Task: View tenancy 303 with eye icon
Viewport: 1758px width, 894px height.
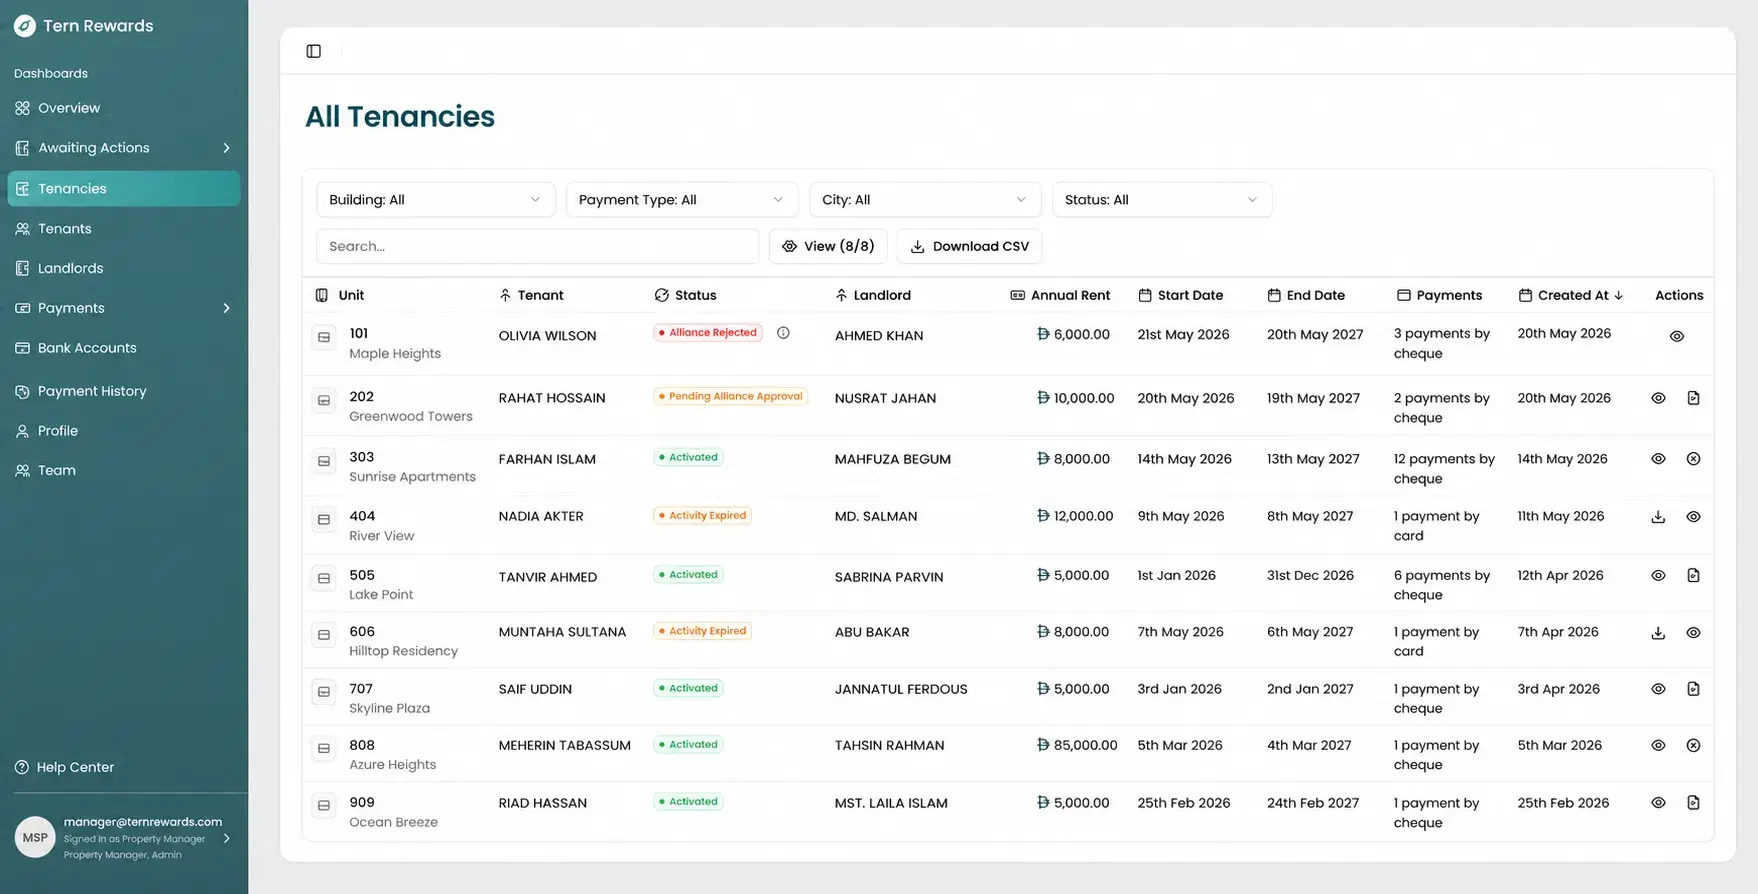Action: pyautogui.click(x=1658, y=459)
